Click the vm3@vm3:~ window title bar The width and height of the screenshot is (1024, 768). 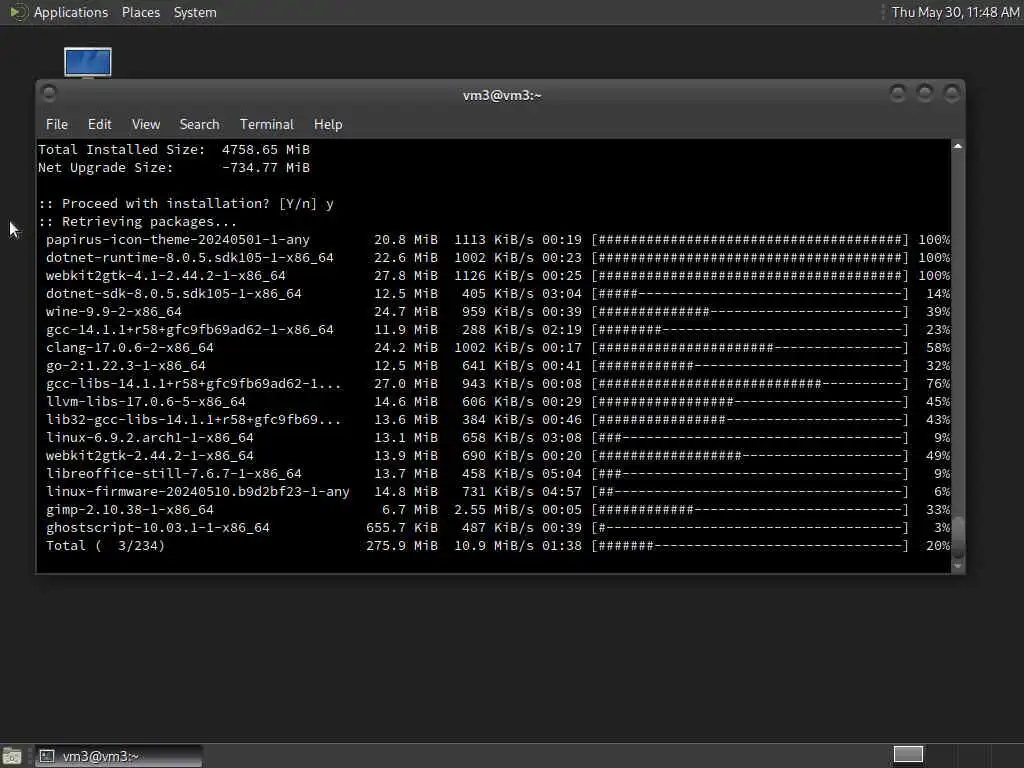pos(502,95)
